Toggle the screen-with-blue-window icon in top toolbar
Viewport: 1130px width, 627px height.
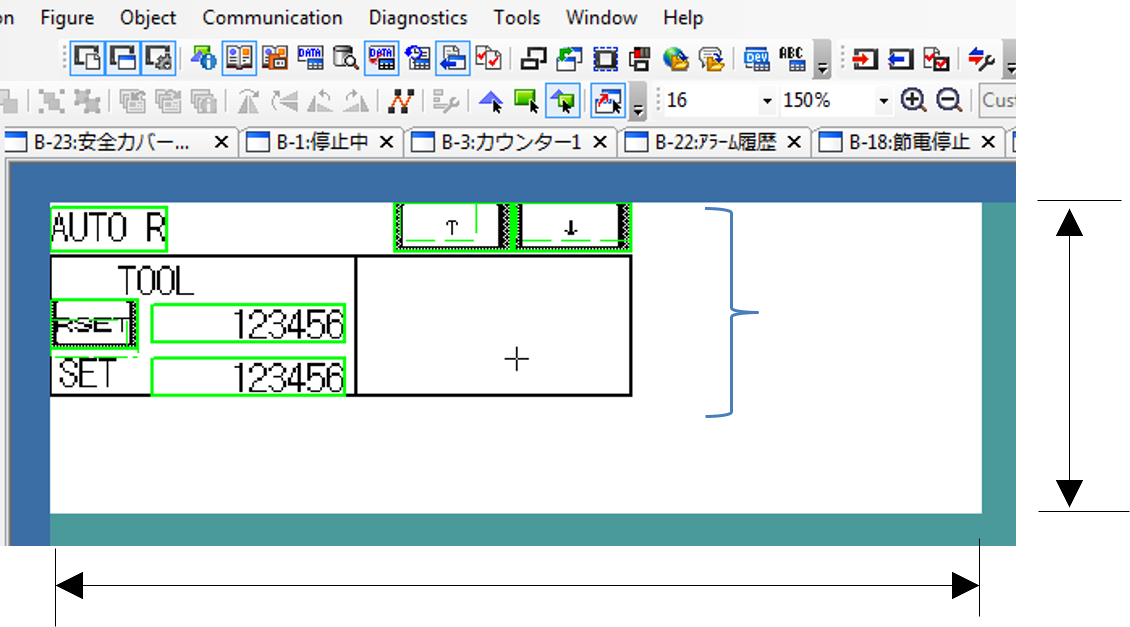tap(123, 58)
